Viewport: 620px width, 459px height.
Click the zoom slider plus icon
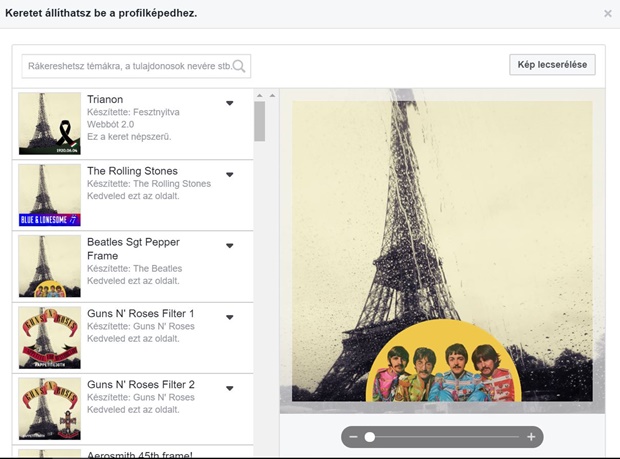(x=531, y=437)
